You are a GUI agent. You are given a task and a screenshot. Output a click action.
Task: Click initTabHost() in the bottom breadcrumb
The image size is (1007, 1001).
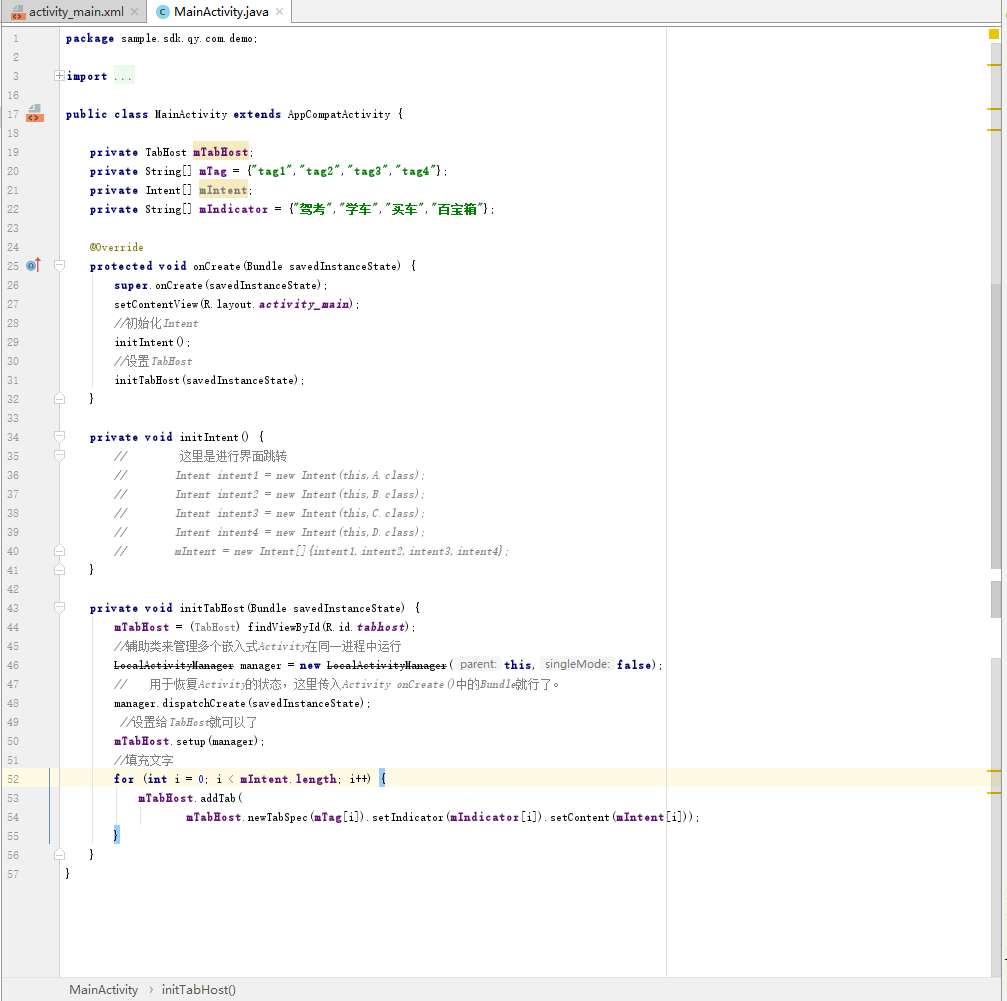coord(198,989)
